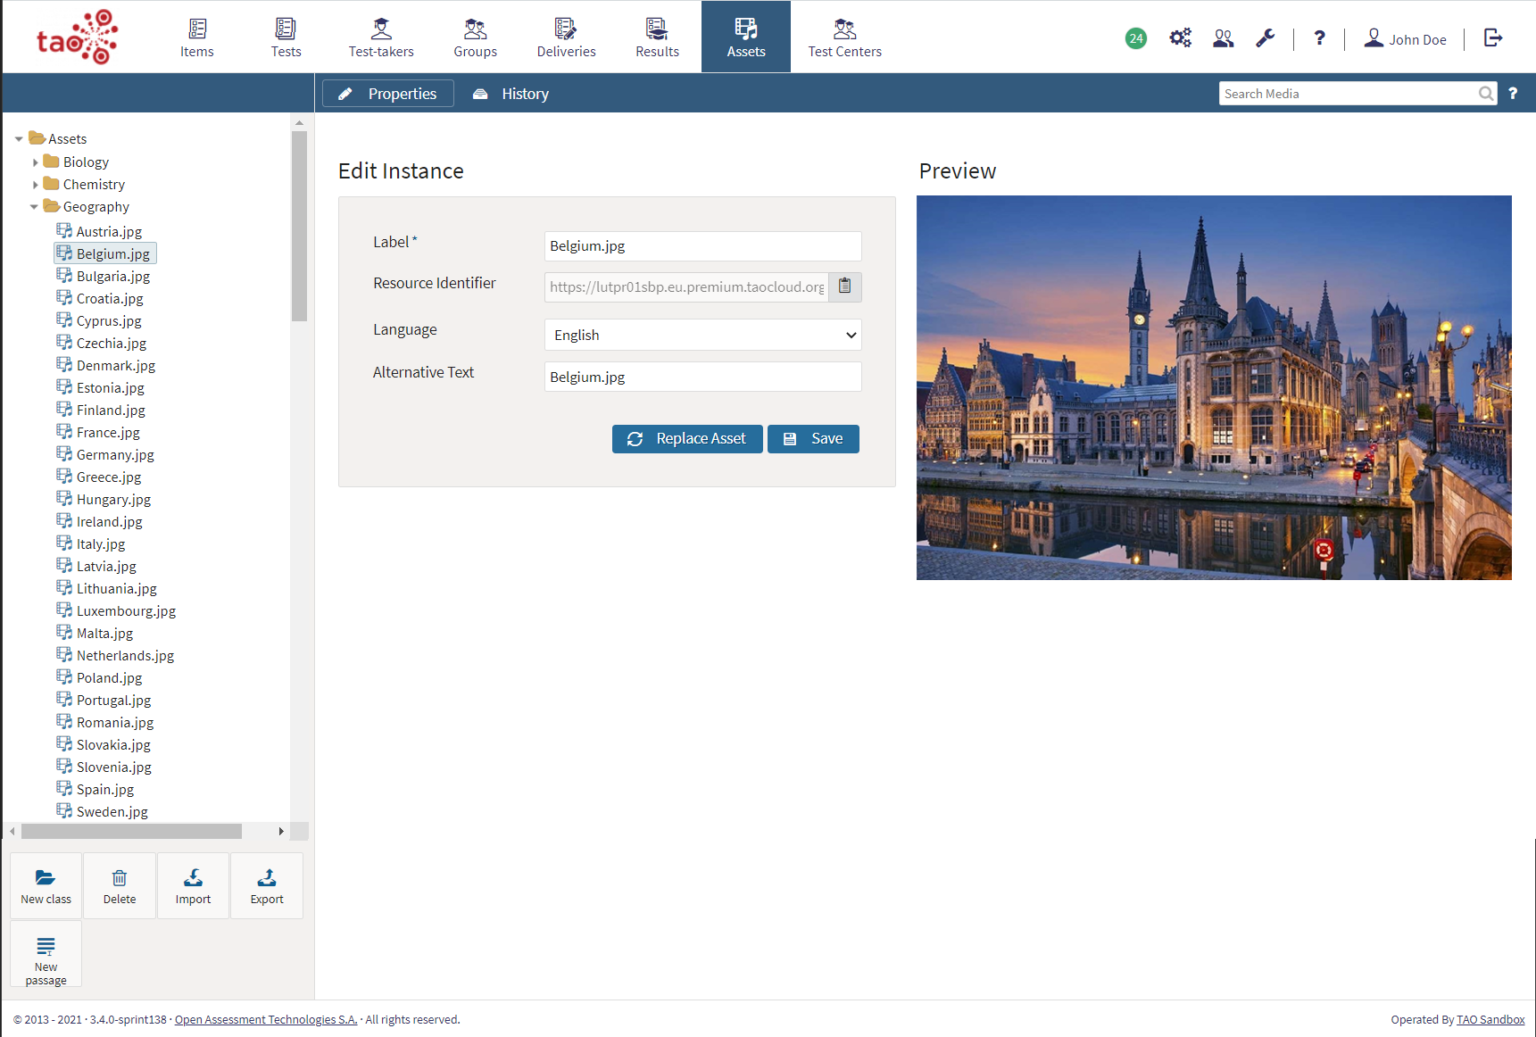Switch to the History tab
1536x1037 pixels.
click(510, 93)
